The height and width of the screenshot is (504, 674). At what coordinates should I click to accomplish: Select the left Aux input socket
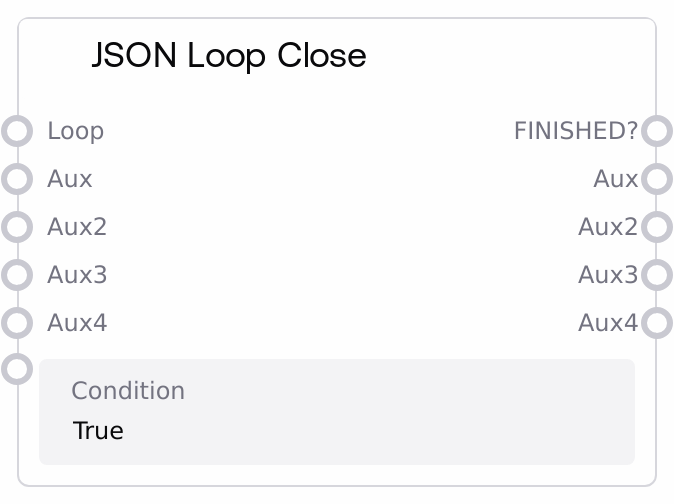pos(18,179)
